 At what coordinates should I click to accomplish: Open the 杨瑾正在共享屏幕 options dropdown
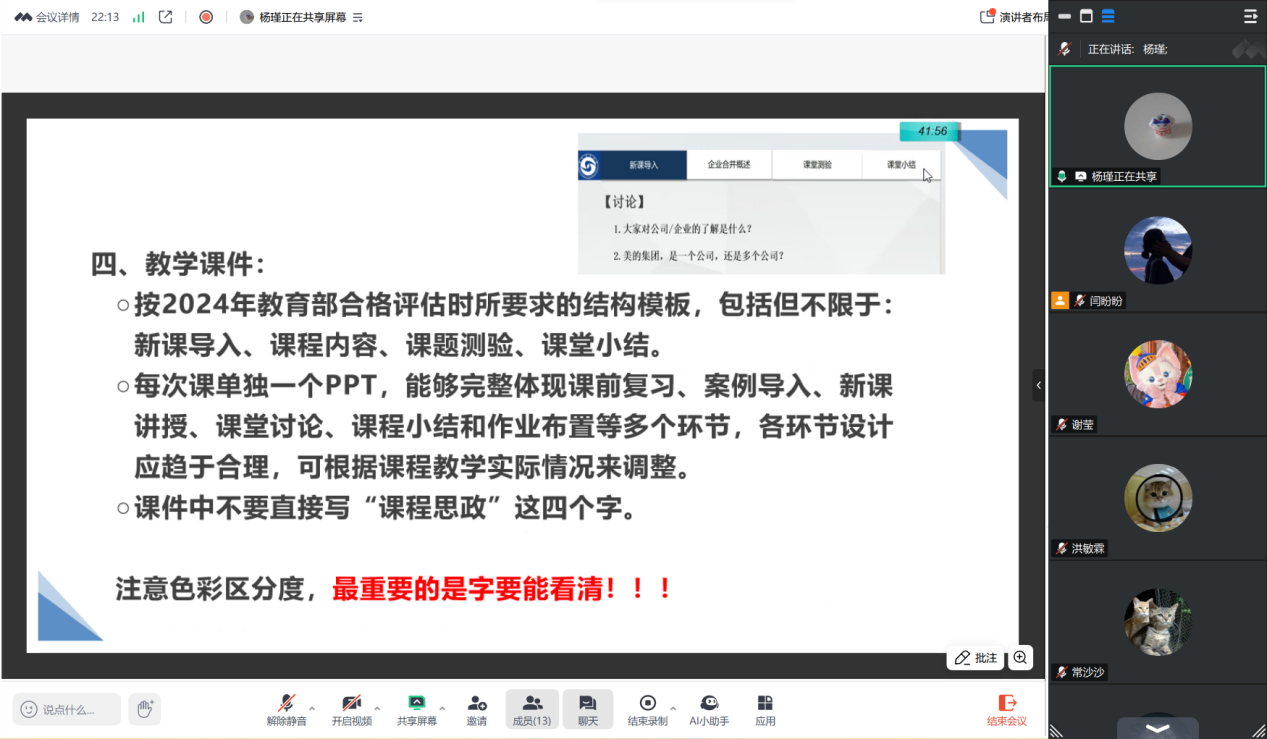point(358,18)
